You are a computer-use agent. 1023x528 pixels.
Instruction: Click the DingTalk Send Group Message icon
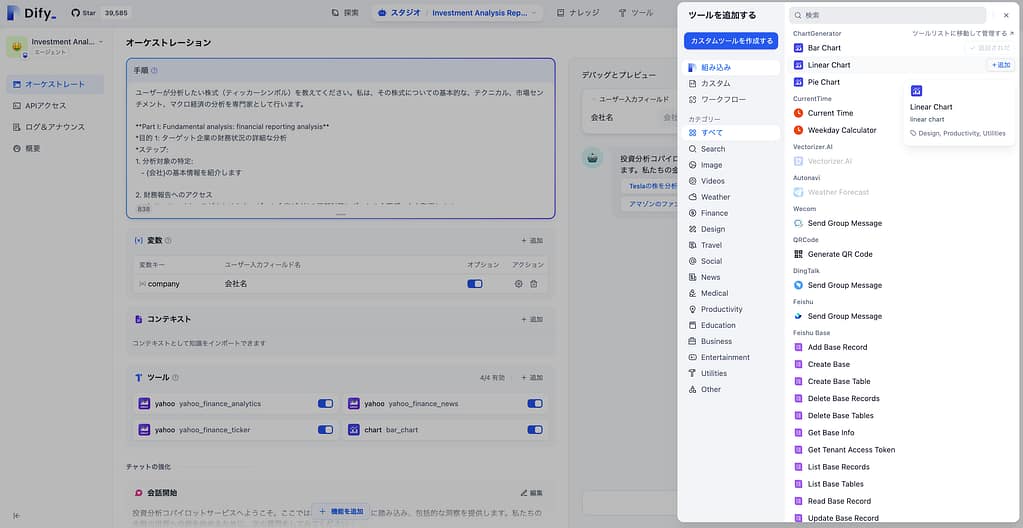coord(798,285)
